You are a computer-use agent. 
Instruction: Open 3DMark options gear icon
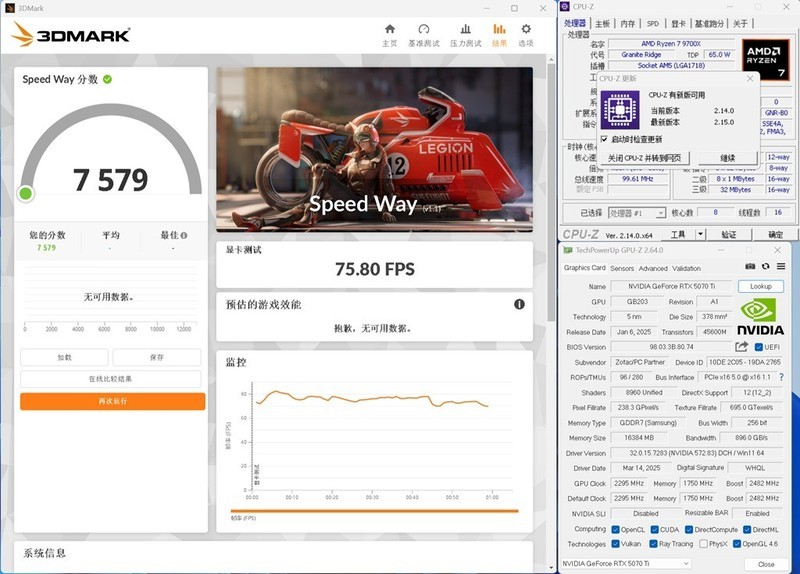point(526,29)
